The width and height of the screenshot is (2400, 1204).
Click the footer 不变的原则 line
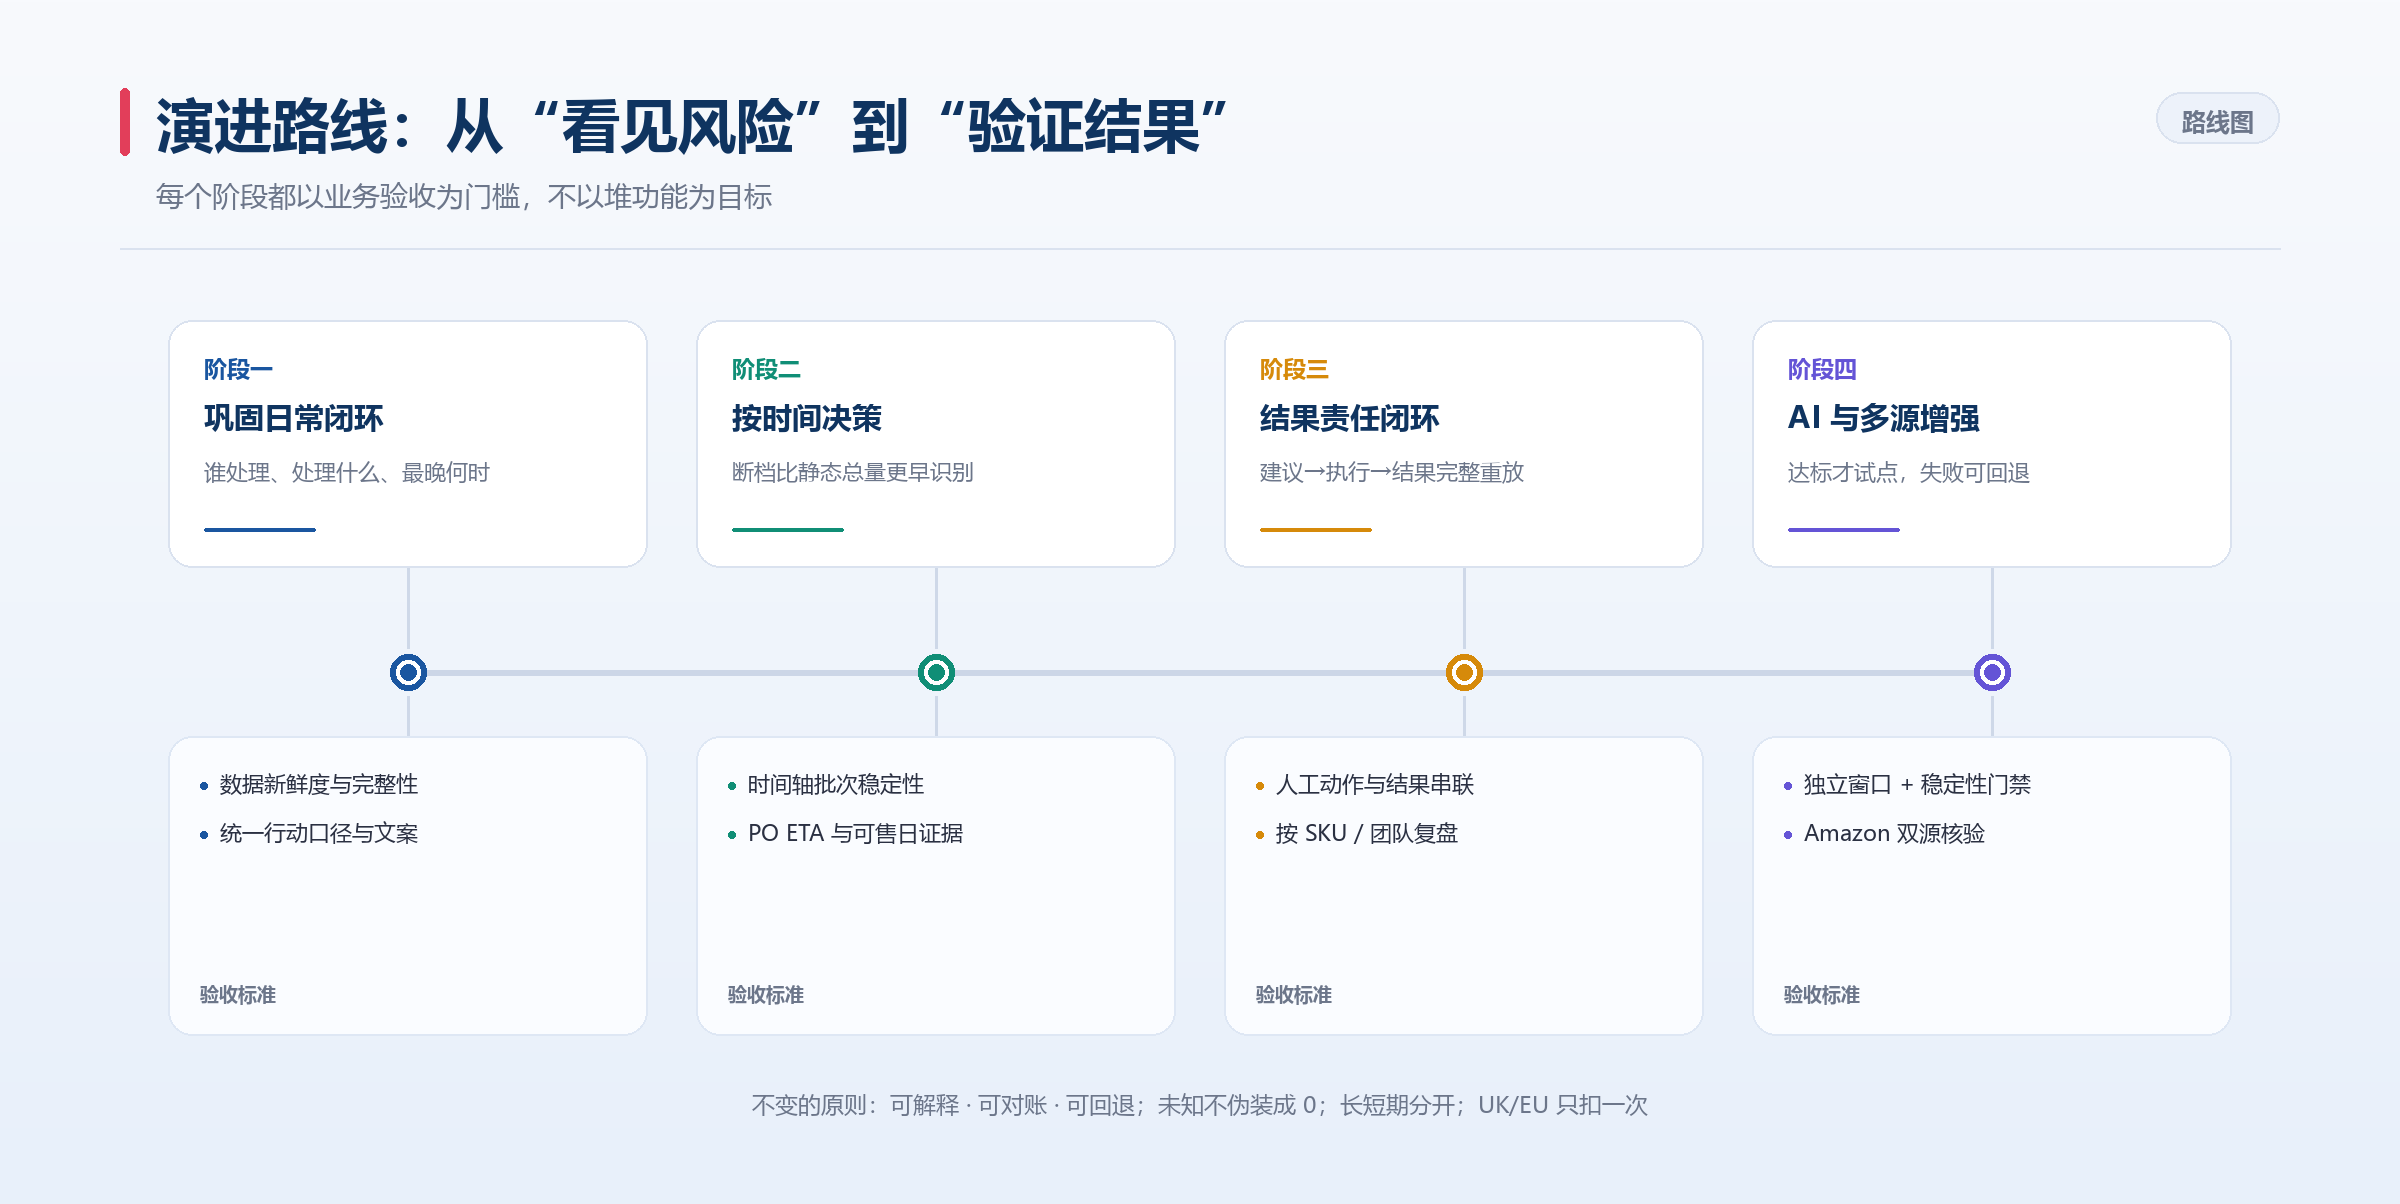(1200, 1105)
